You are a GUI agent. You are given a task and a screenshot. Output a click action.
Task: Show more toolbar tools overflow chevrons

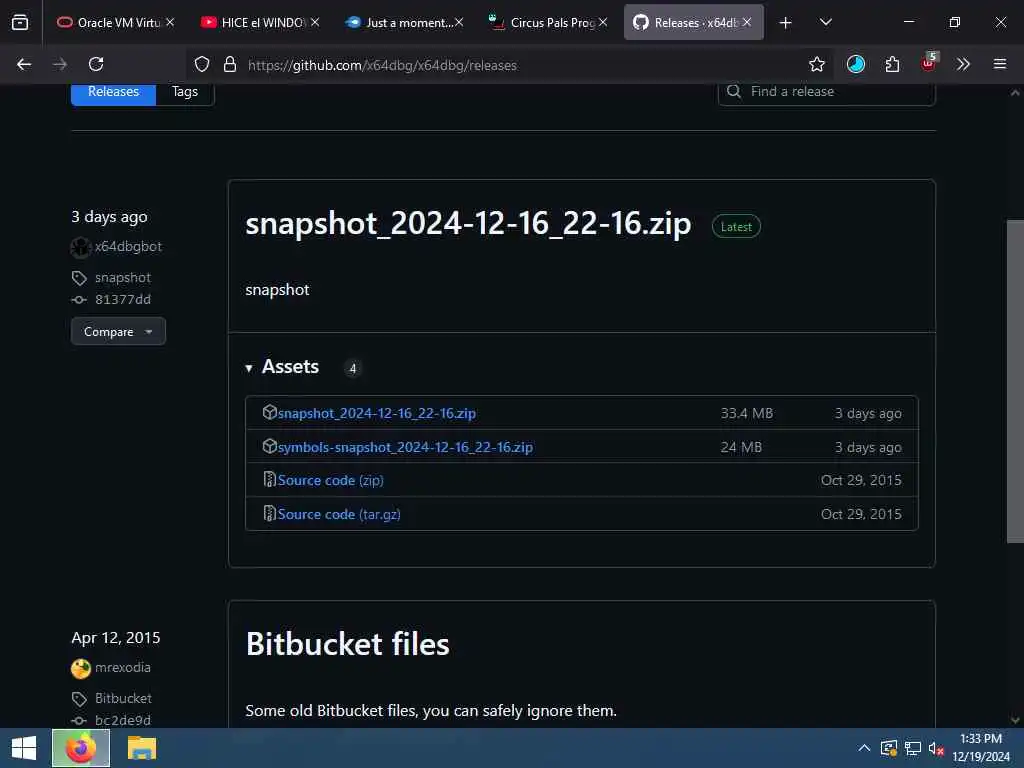963,64
